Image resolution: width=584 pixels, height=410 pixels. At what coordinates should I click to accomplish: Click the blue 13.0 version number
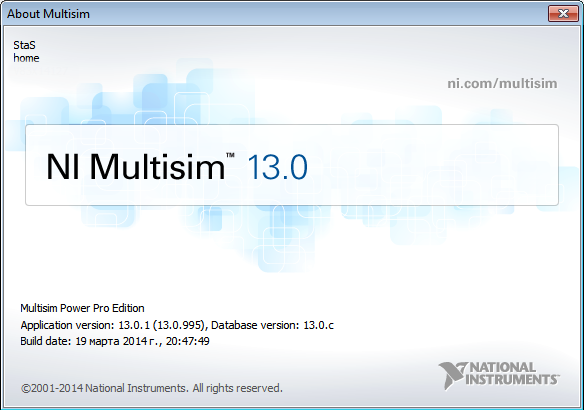(277, 167)
